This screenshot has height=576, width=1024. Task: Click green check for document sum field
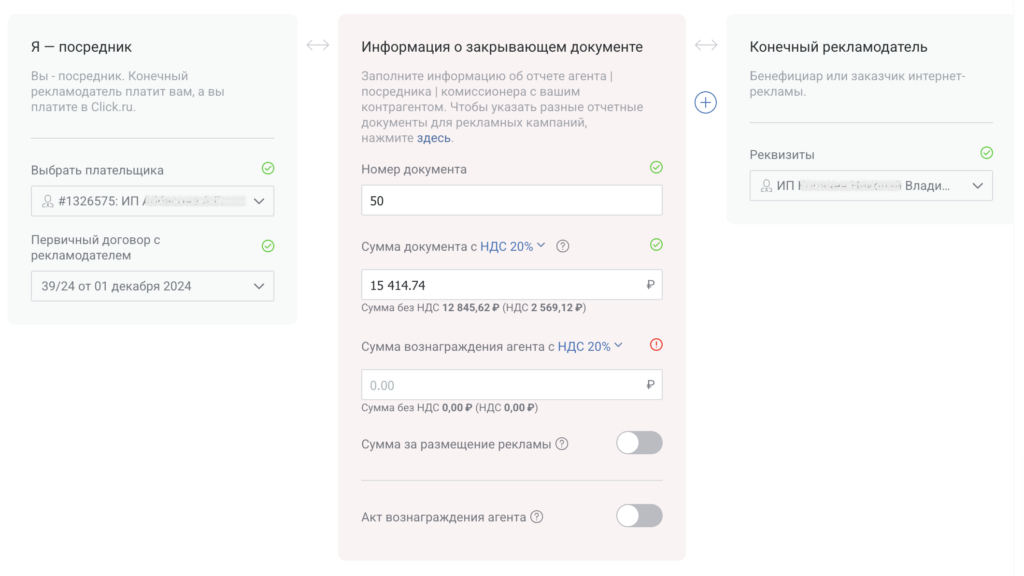coord(656,245)
